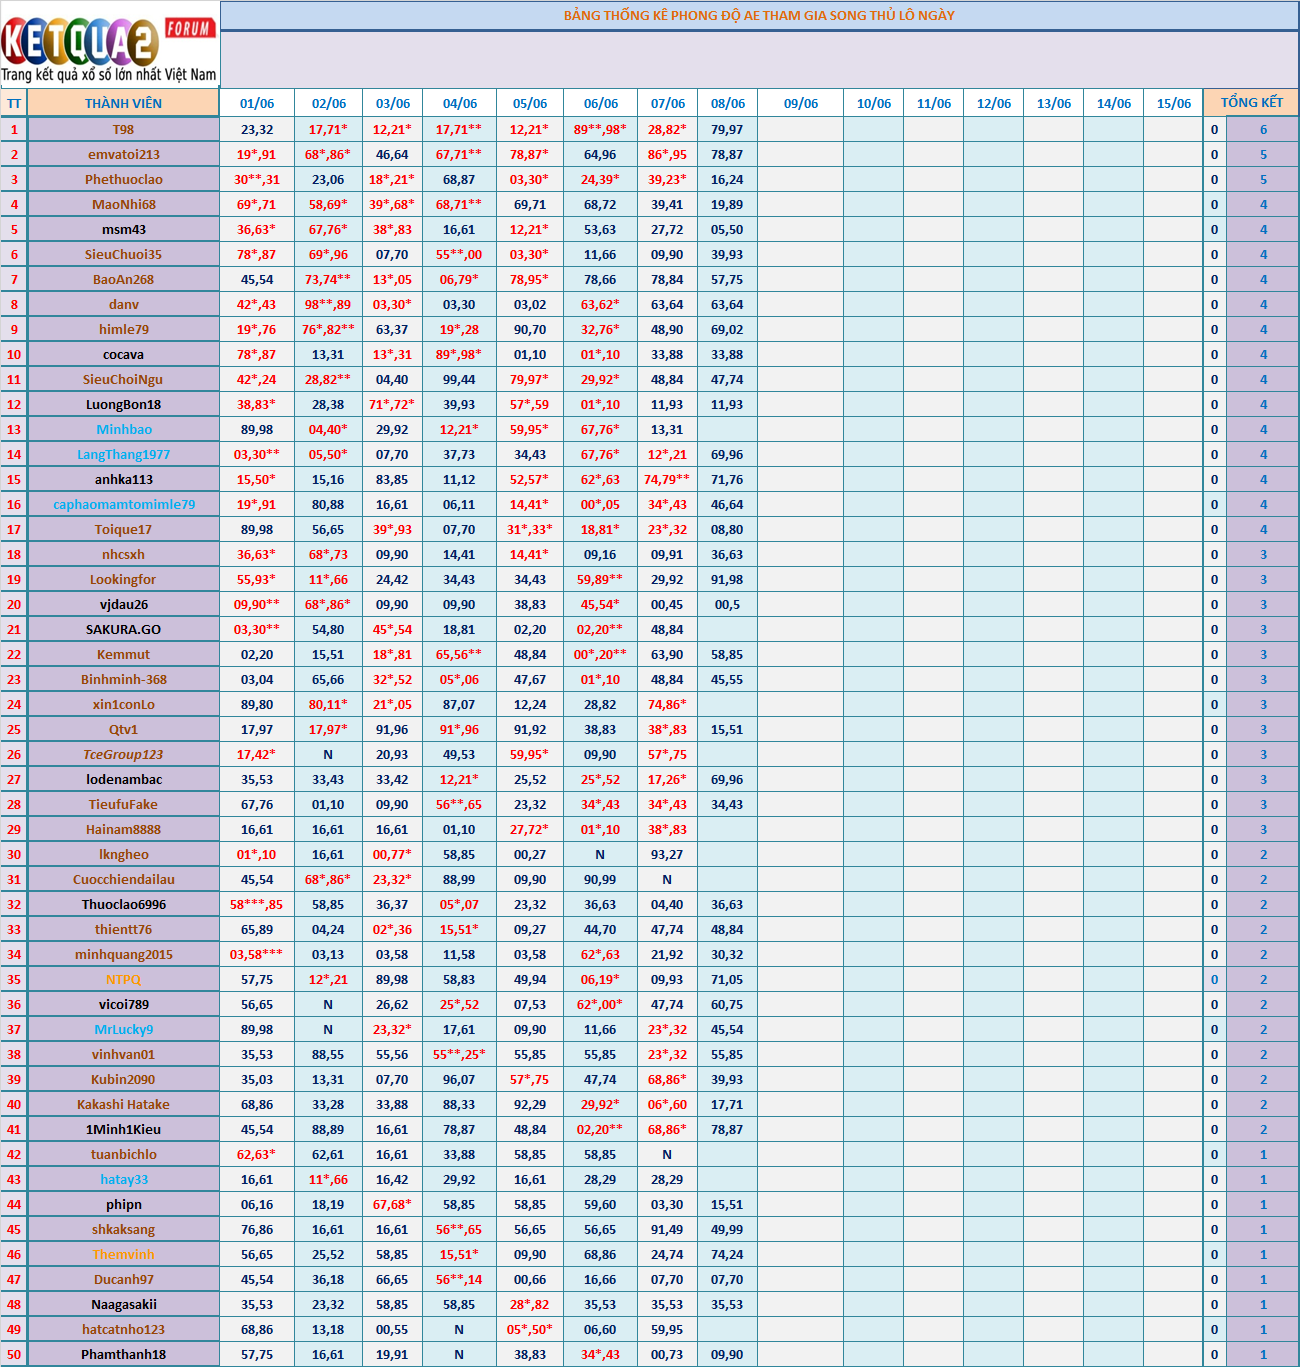Open the italic TceGroup123 member name

click(x=123, y=754)
